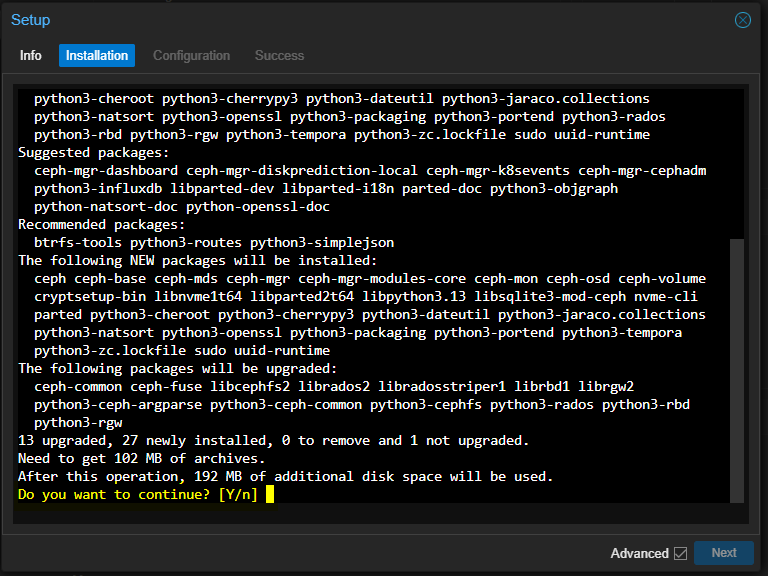Click the 'Suggested packages:' line
This screenshot has height=576, width=768.
coord(94,152)
